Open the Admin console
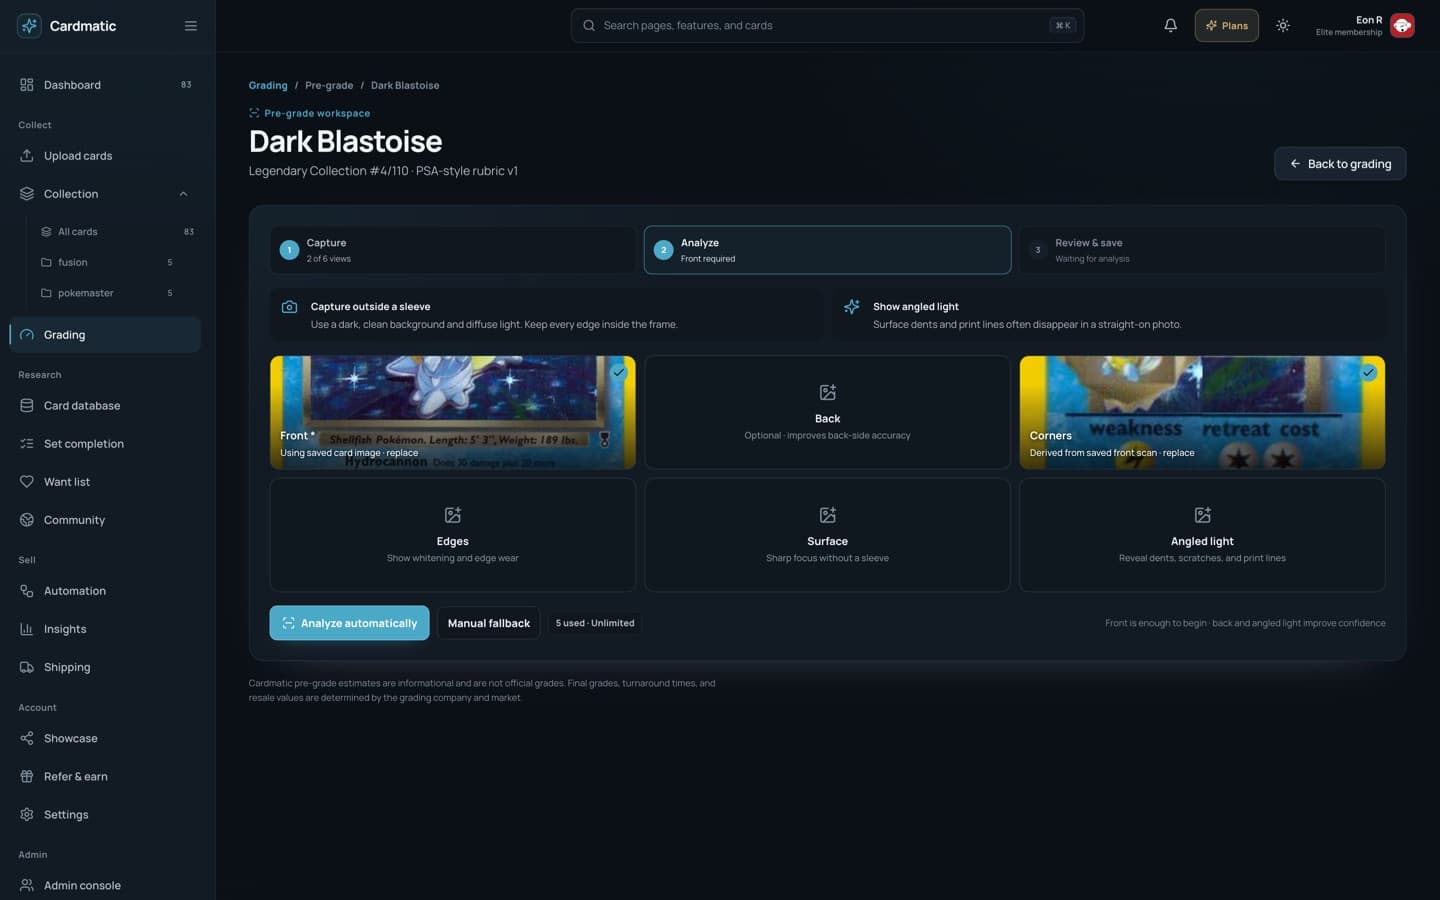The image size is (1440, 900). click(x=105, y=886)
